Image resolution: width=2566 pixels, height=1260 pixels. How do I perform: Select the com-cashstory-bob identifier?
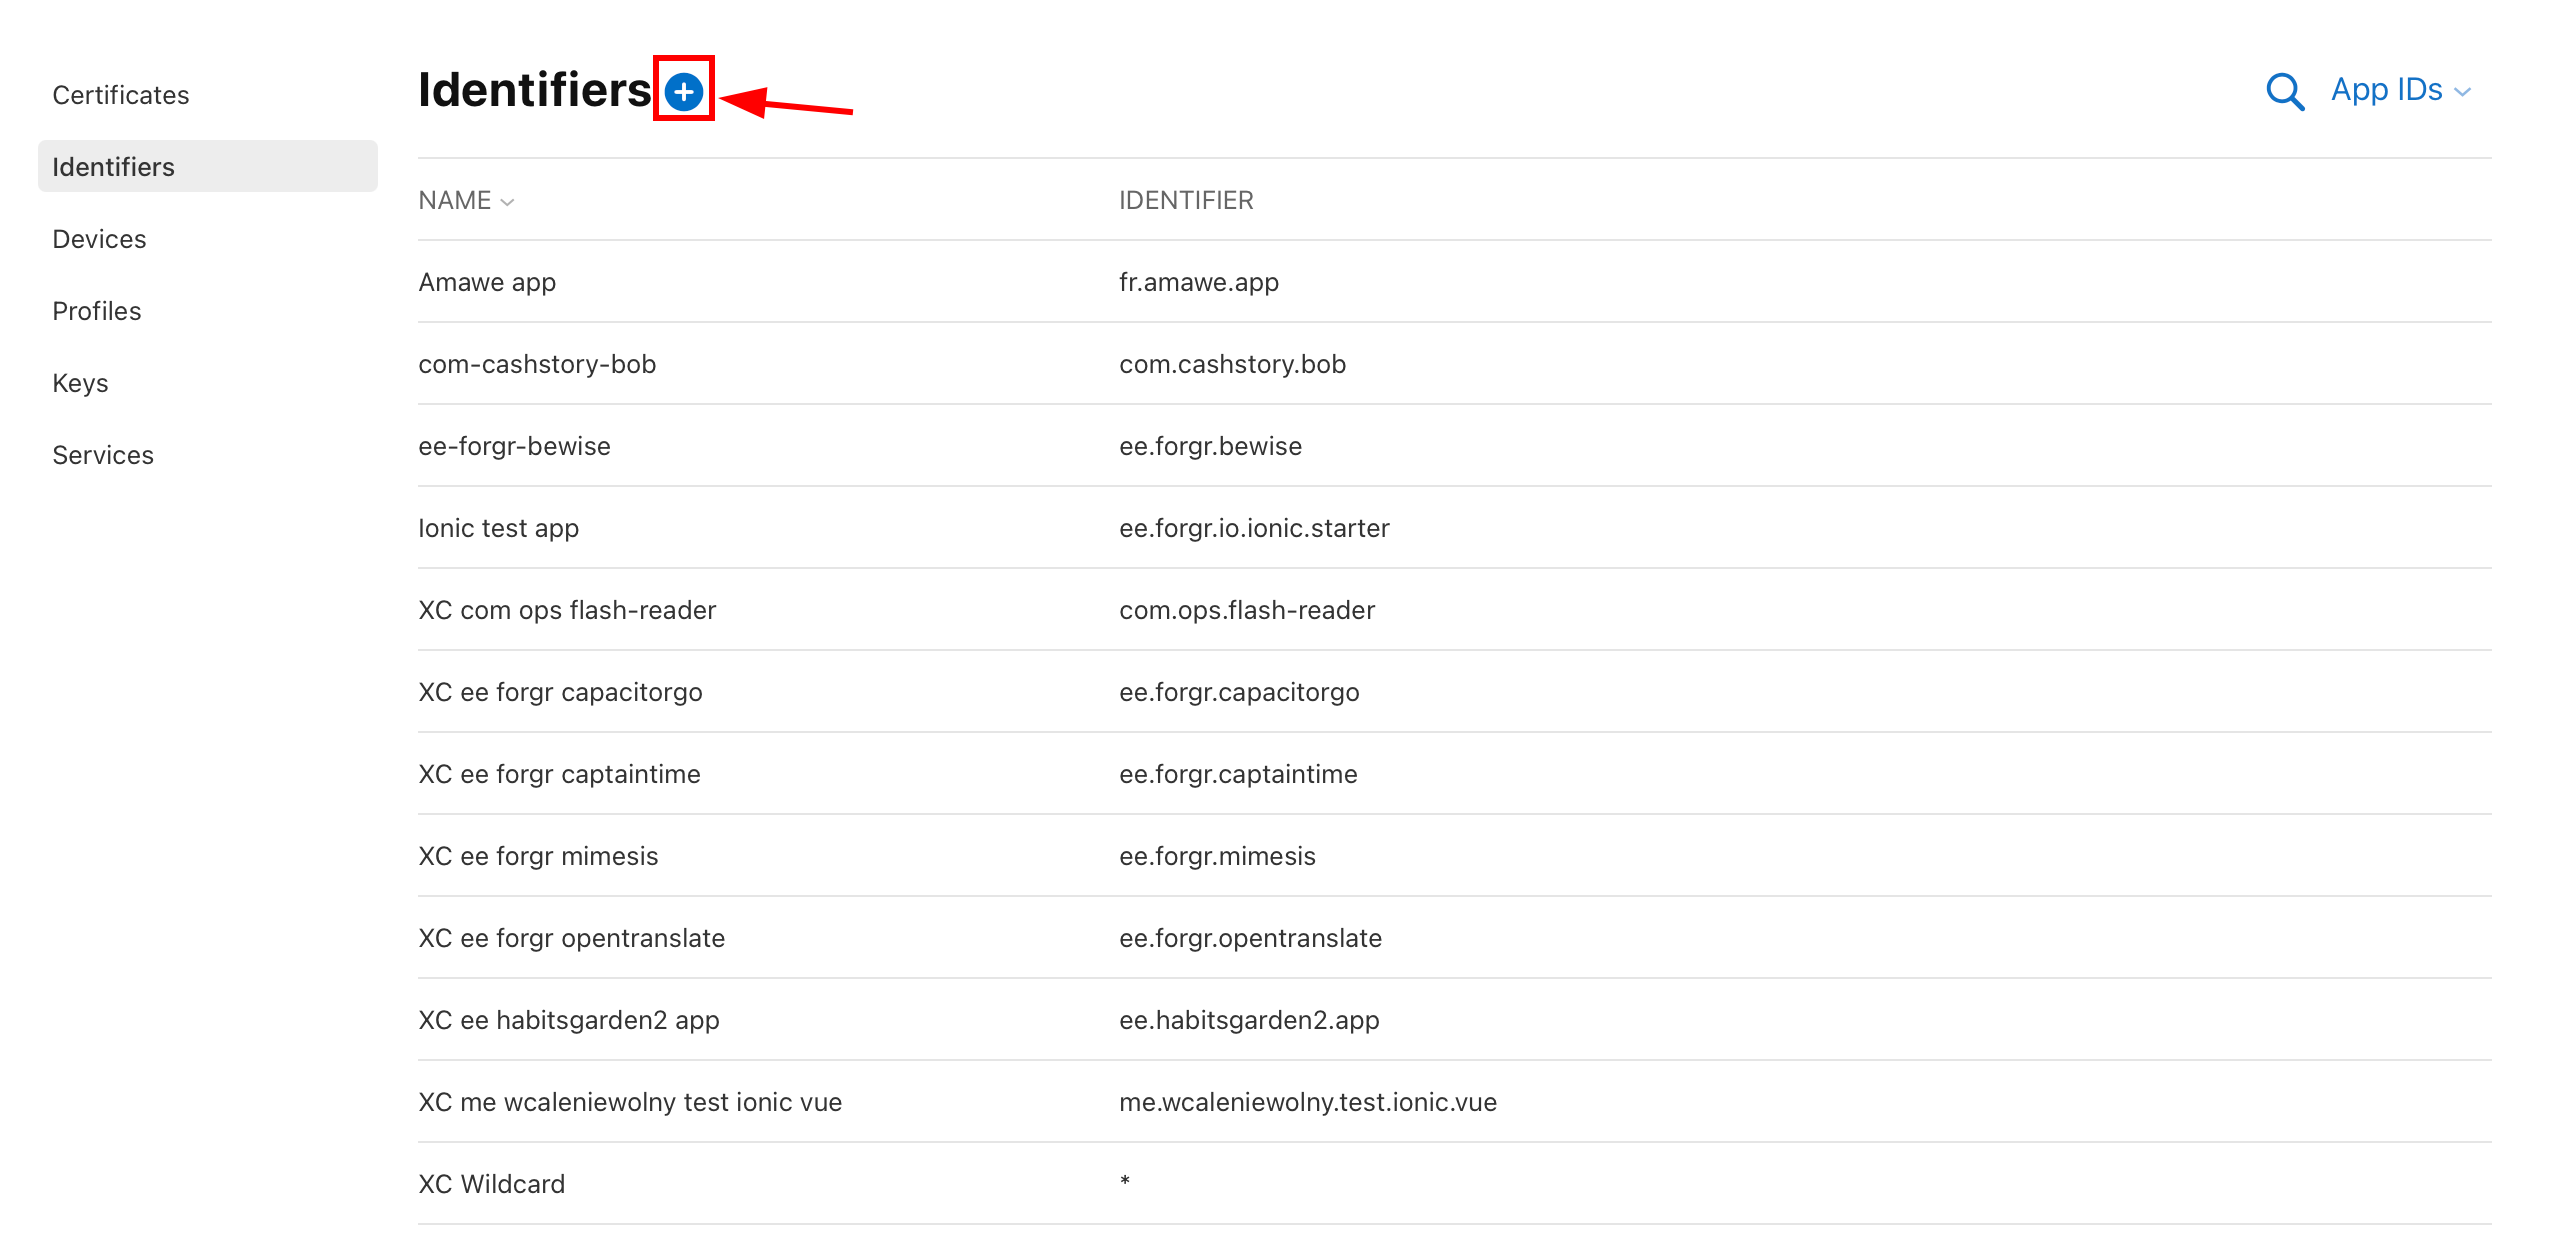537,364
